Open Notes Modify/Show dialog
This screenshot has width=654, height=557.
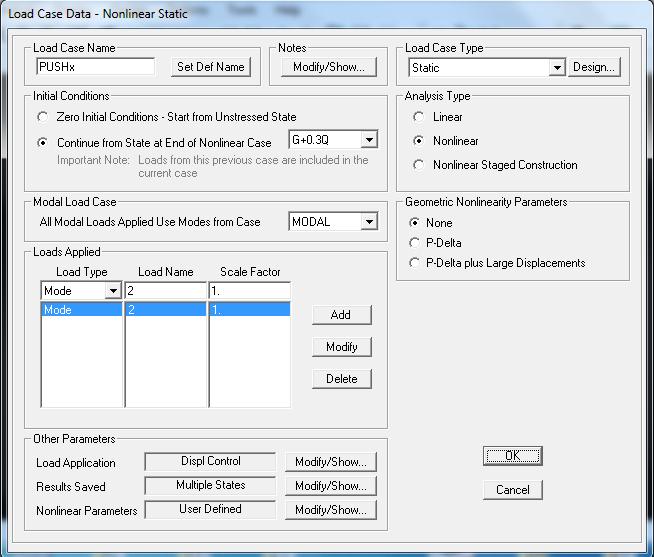point(329,67)
